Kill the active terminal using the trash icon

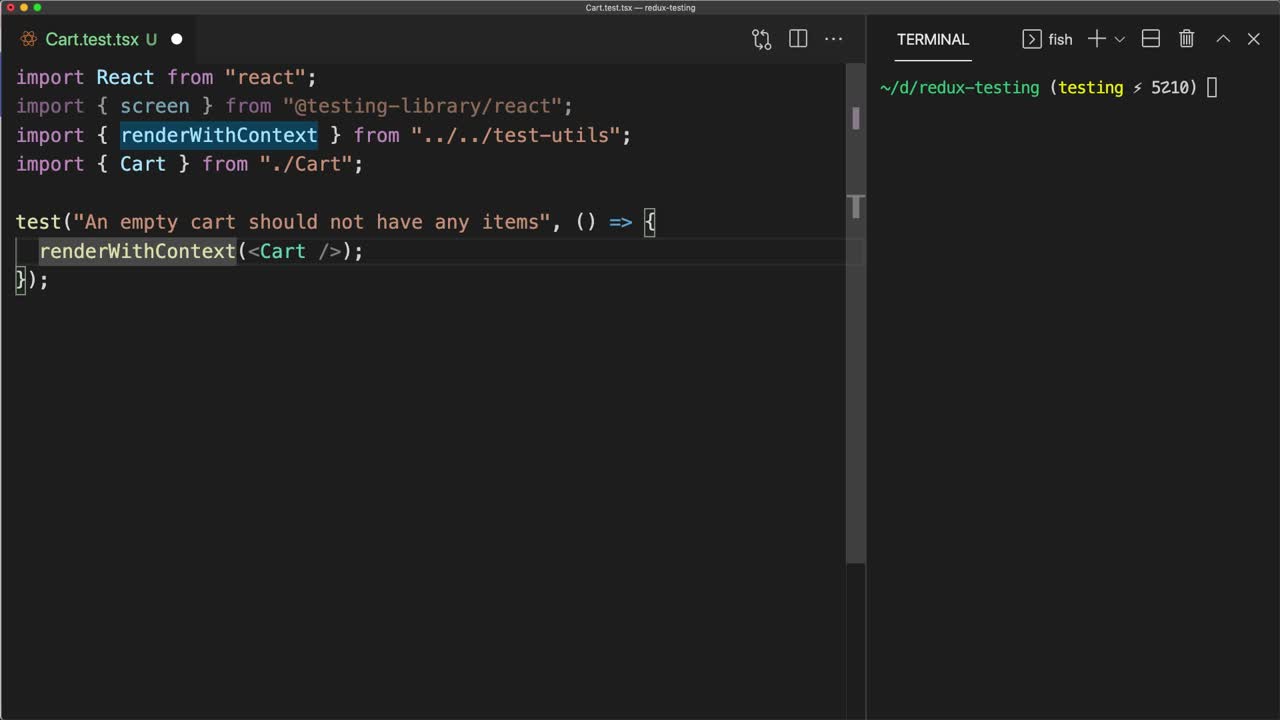click(1186, 39)
